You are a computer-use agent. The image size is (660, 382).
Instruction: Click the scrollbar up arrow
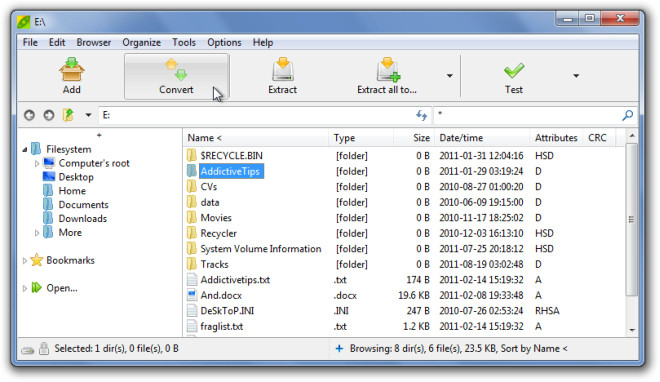[631, 135]
